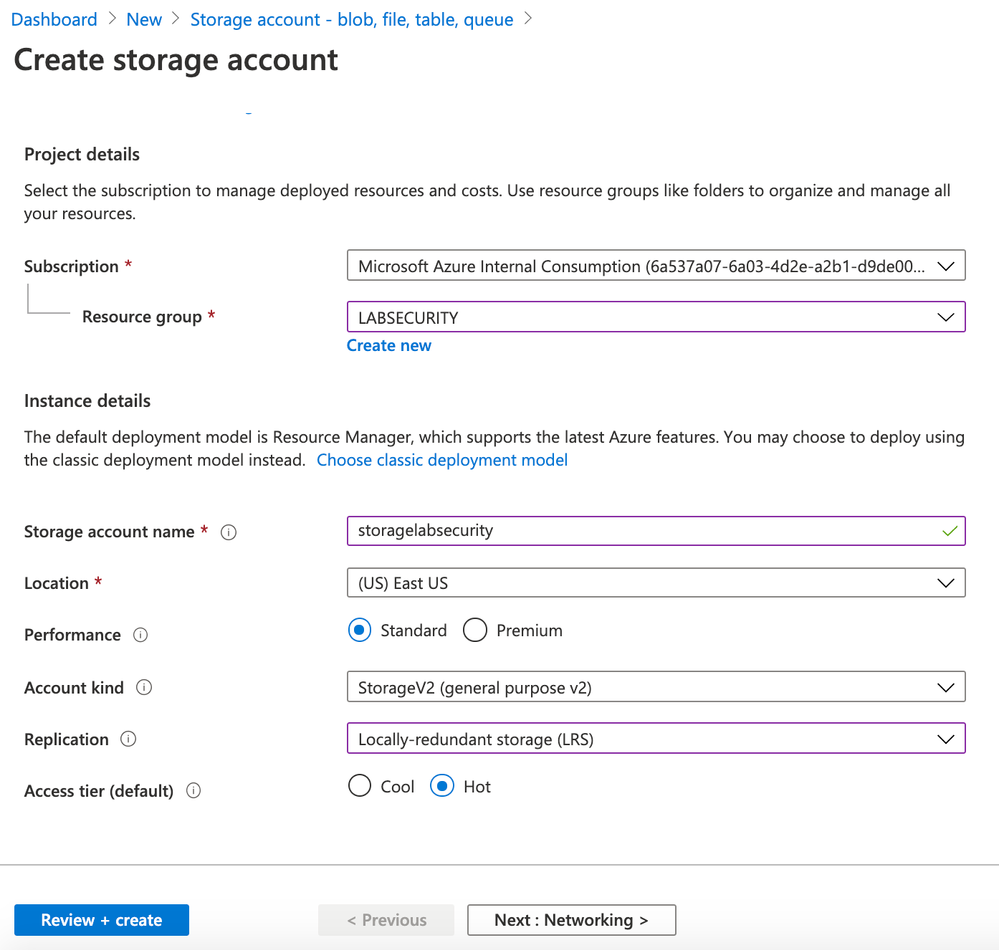
Task: Click Next : Networking button
Action: tap(571, 920)
